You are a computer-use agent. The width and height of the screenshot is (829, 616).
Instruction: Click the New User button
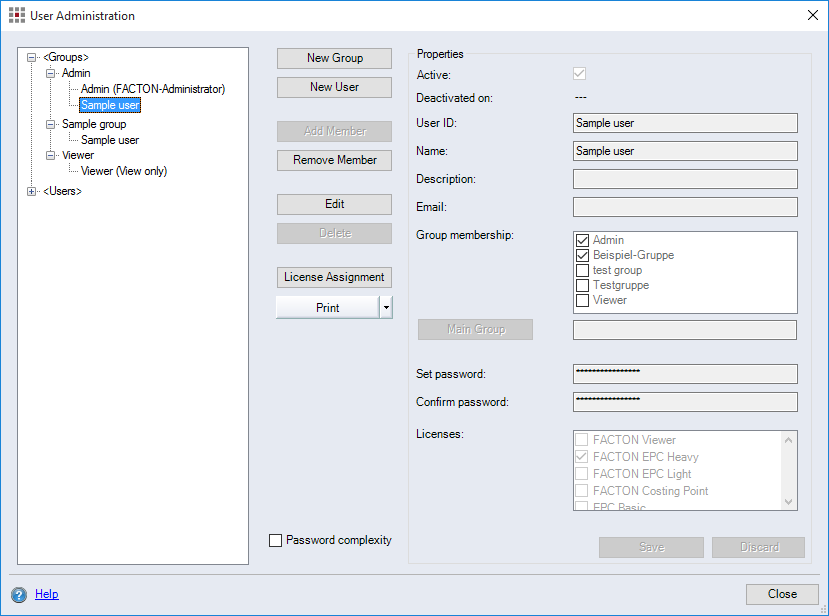tap(333, 87)
